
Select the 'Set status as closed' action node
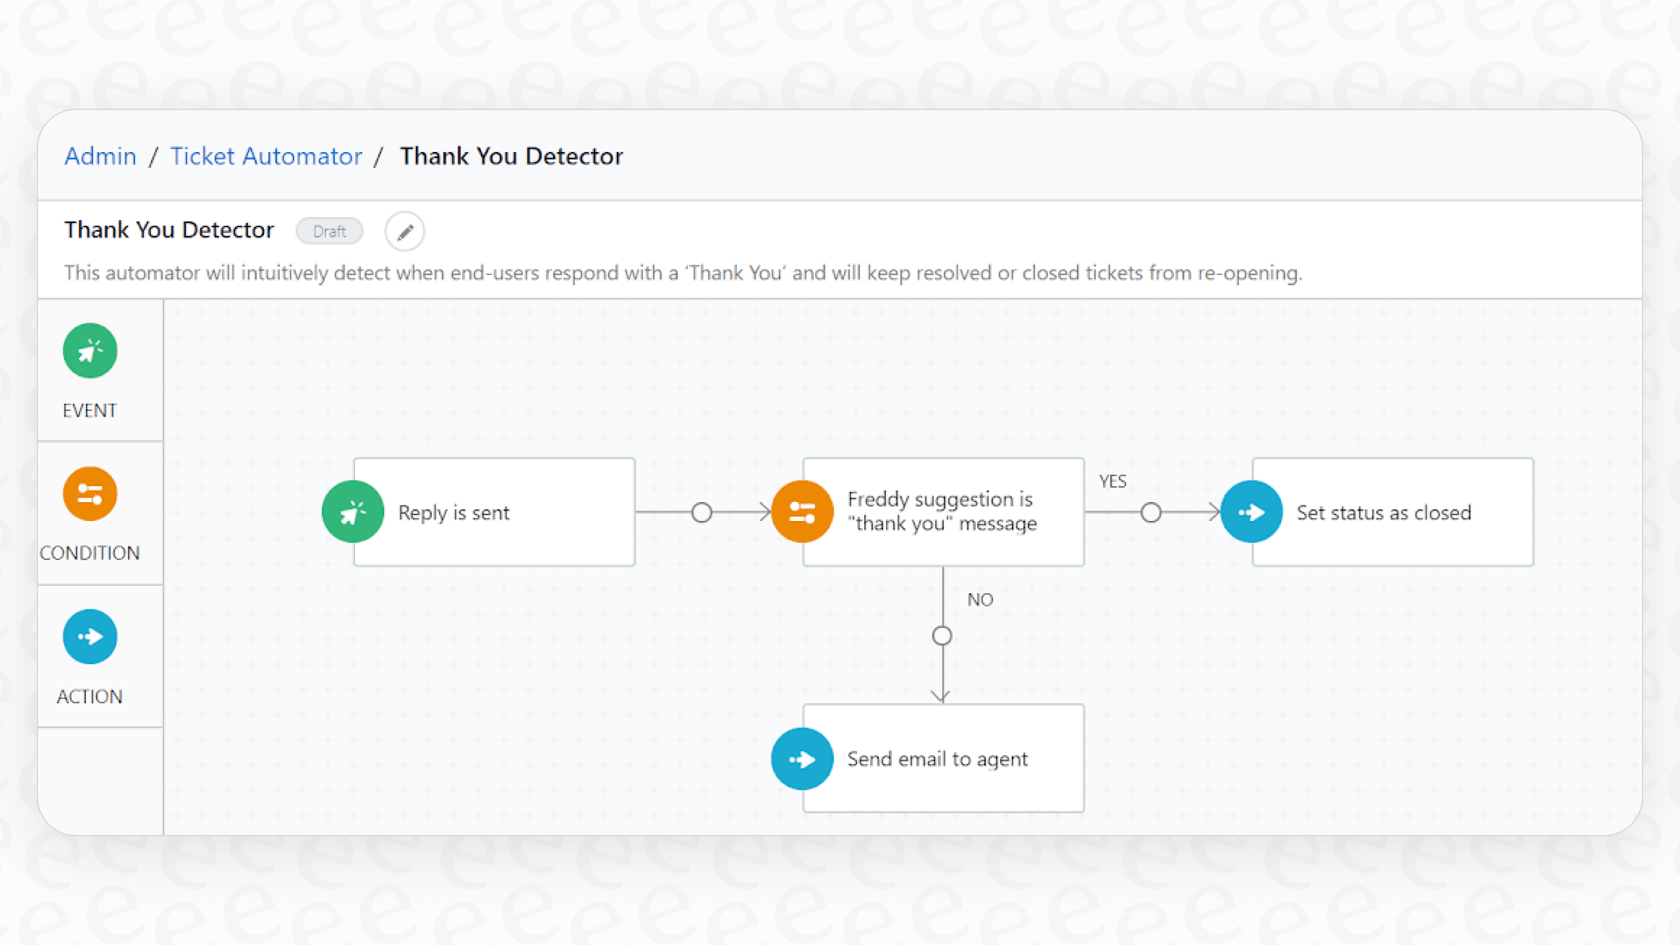(x=1383, y=512)
